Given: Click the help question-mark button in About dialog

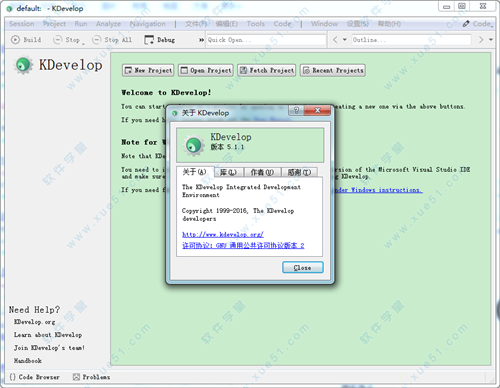Looking at the screenshot, I should (x=296, y=110).
